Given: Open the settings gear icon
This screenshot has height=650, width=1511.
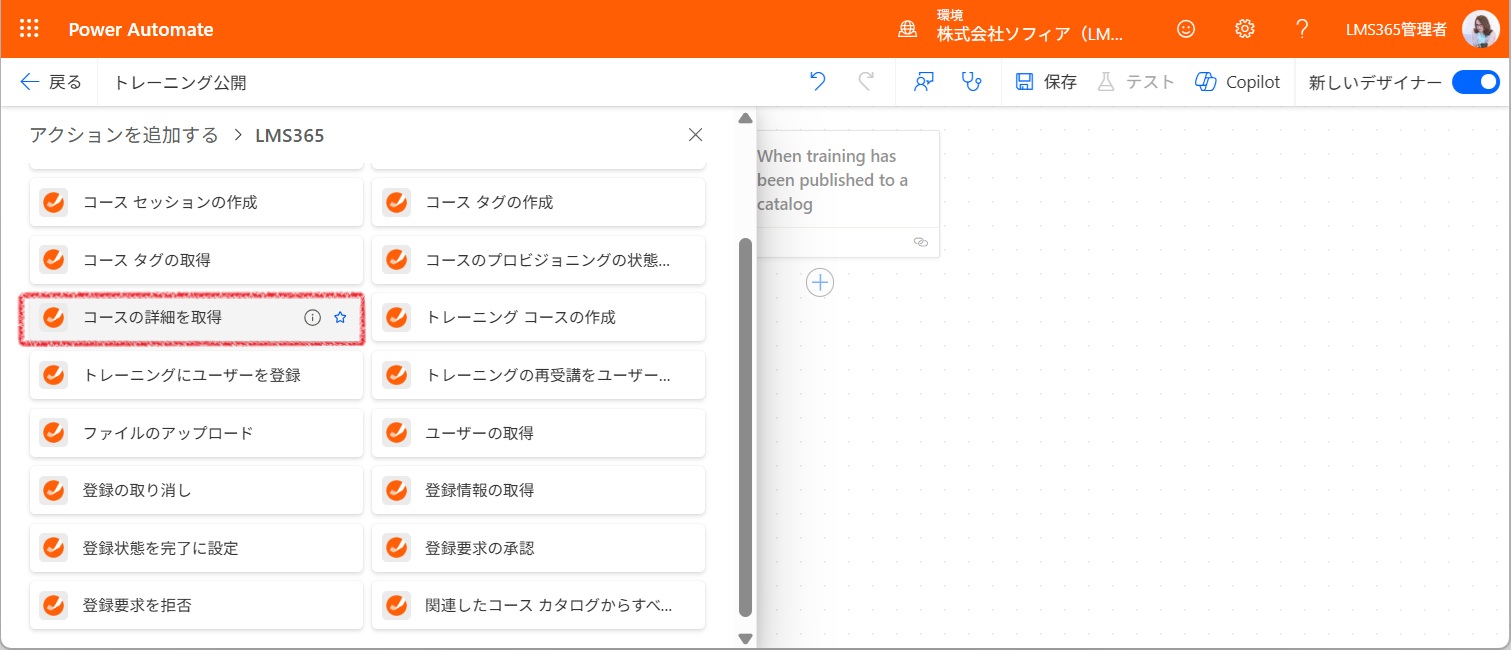Looking at the screenshot, I should pyautogui.click(x=1245, y=29).
